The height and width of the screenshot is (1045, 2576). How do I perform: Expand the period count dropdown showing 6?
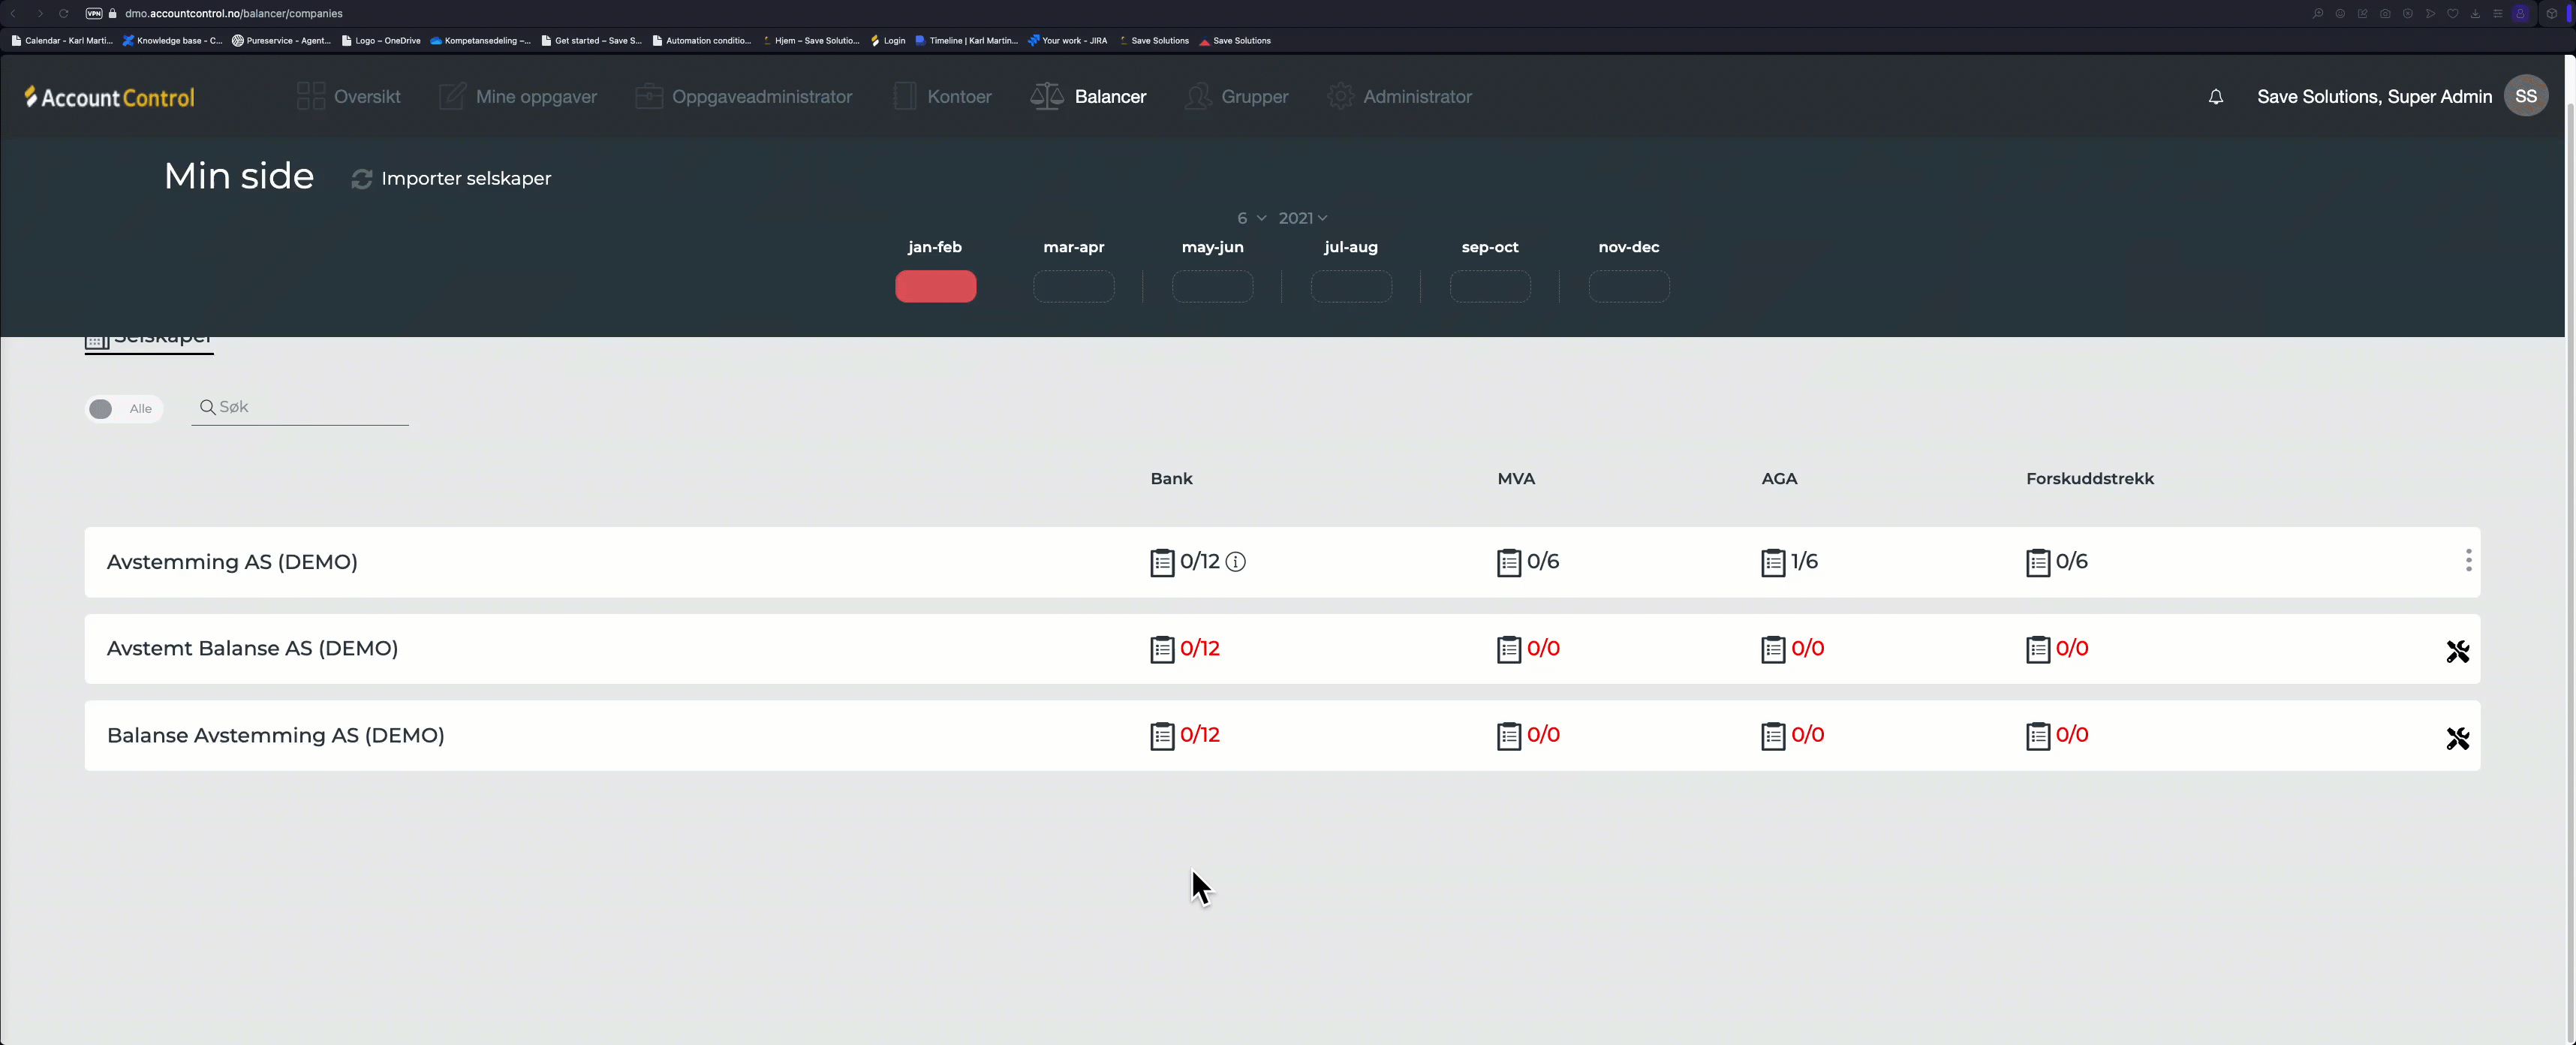click(x=1250, y=218)
